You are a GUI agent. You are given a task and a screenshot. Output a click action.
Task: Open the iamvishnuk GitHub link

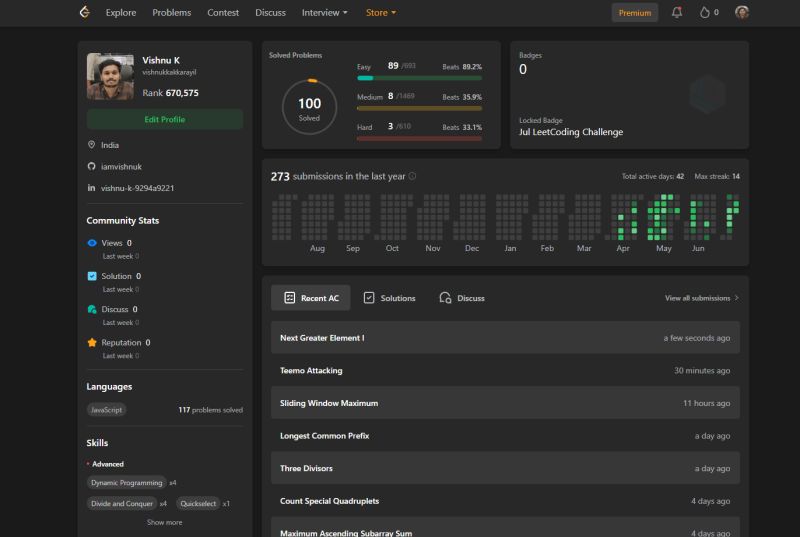pyautogui.click(x=121, y=166)
